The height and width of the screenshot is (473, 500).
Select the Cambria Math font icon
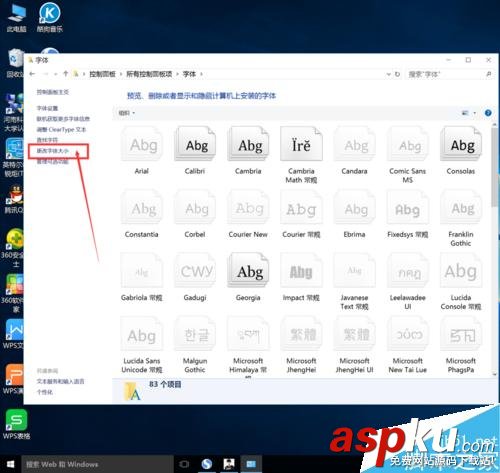pyautogui.click(x=302, y=144)
